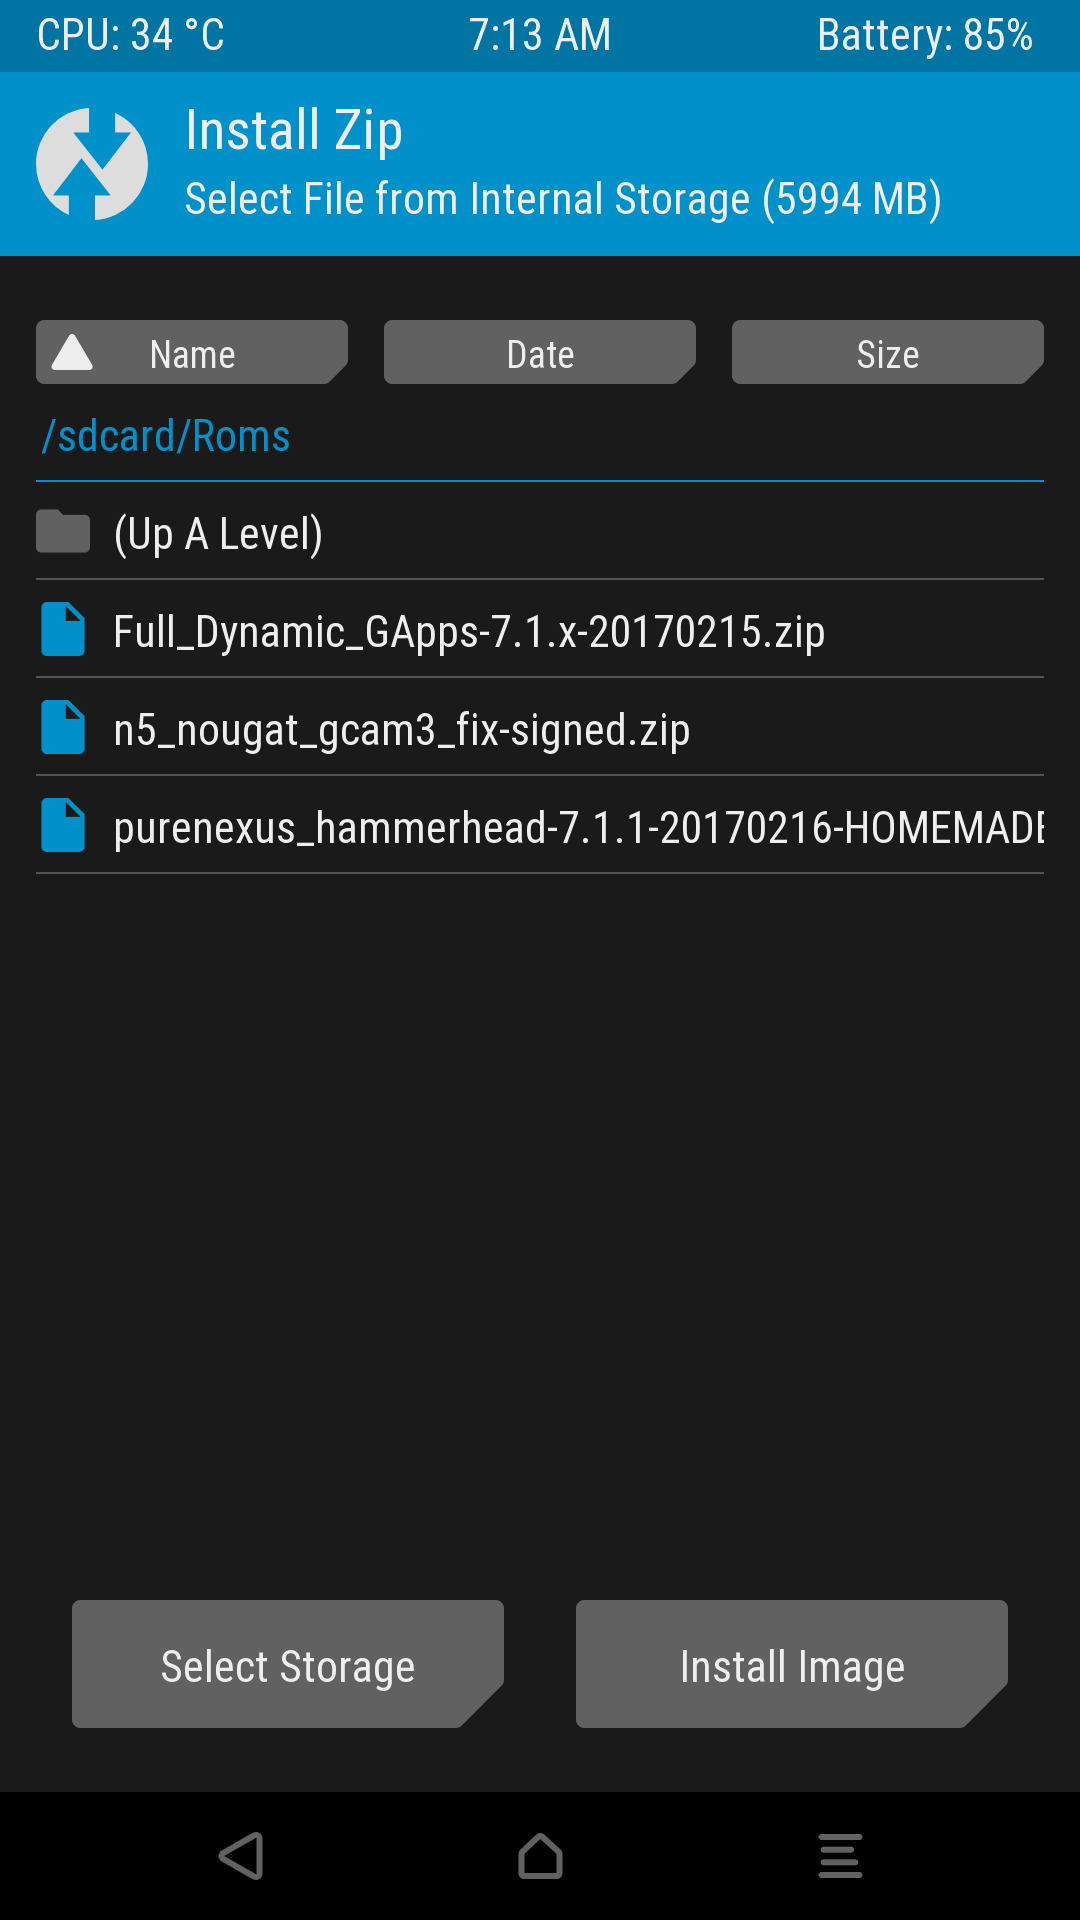The width and height of the screenshot is (1080, 1920).
Task: Click the Battery 85% status indicator
Action: click(925, 36)
